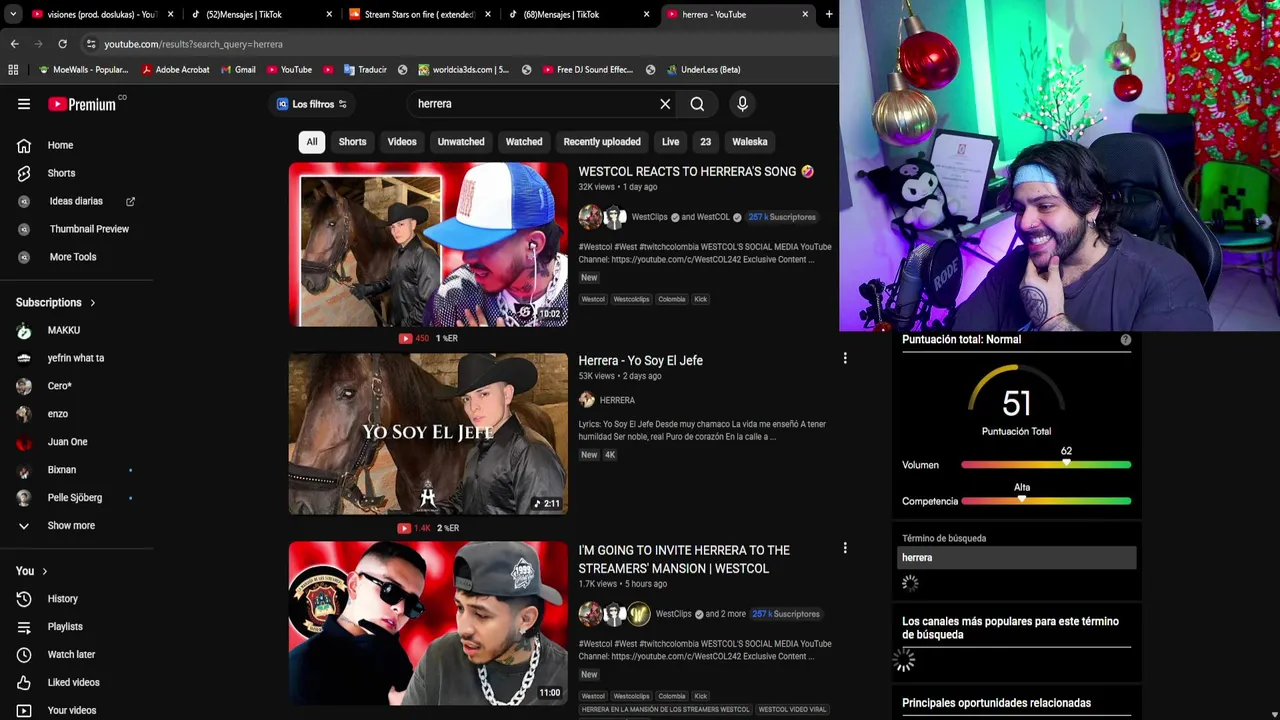The image size is (1280, 720).
Task: Play the Yo Soy El Jefe thumbnail
Action: point(428,434)
